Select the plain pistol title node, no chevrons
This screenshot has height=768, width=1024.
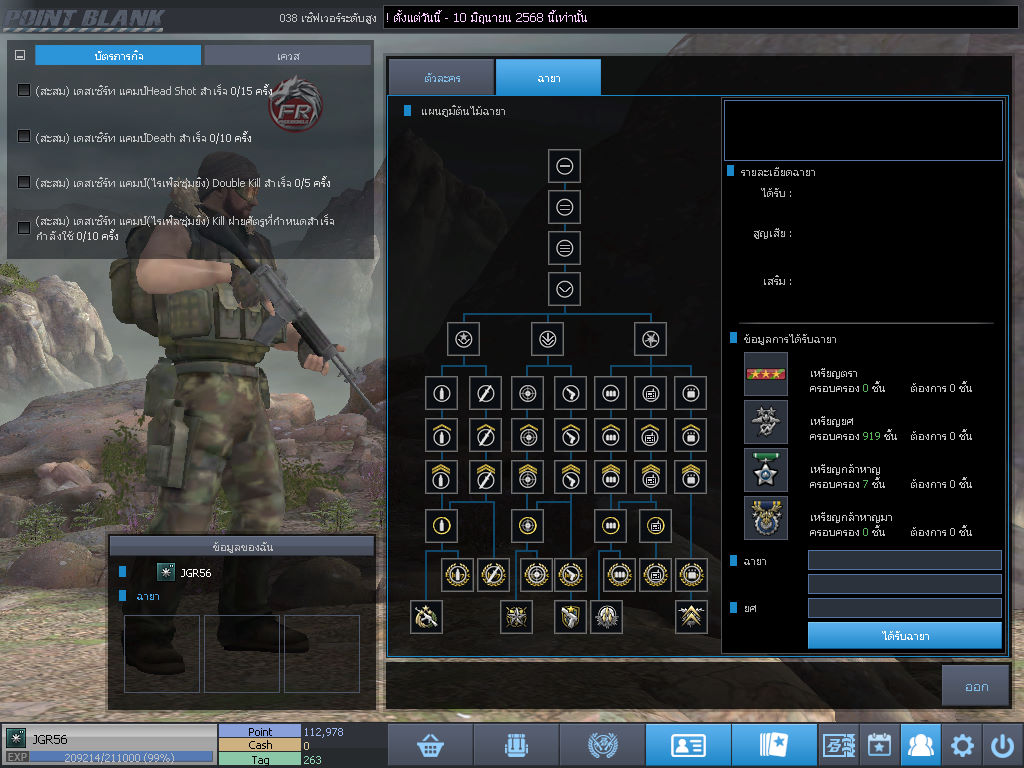coord(570,393)
